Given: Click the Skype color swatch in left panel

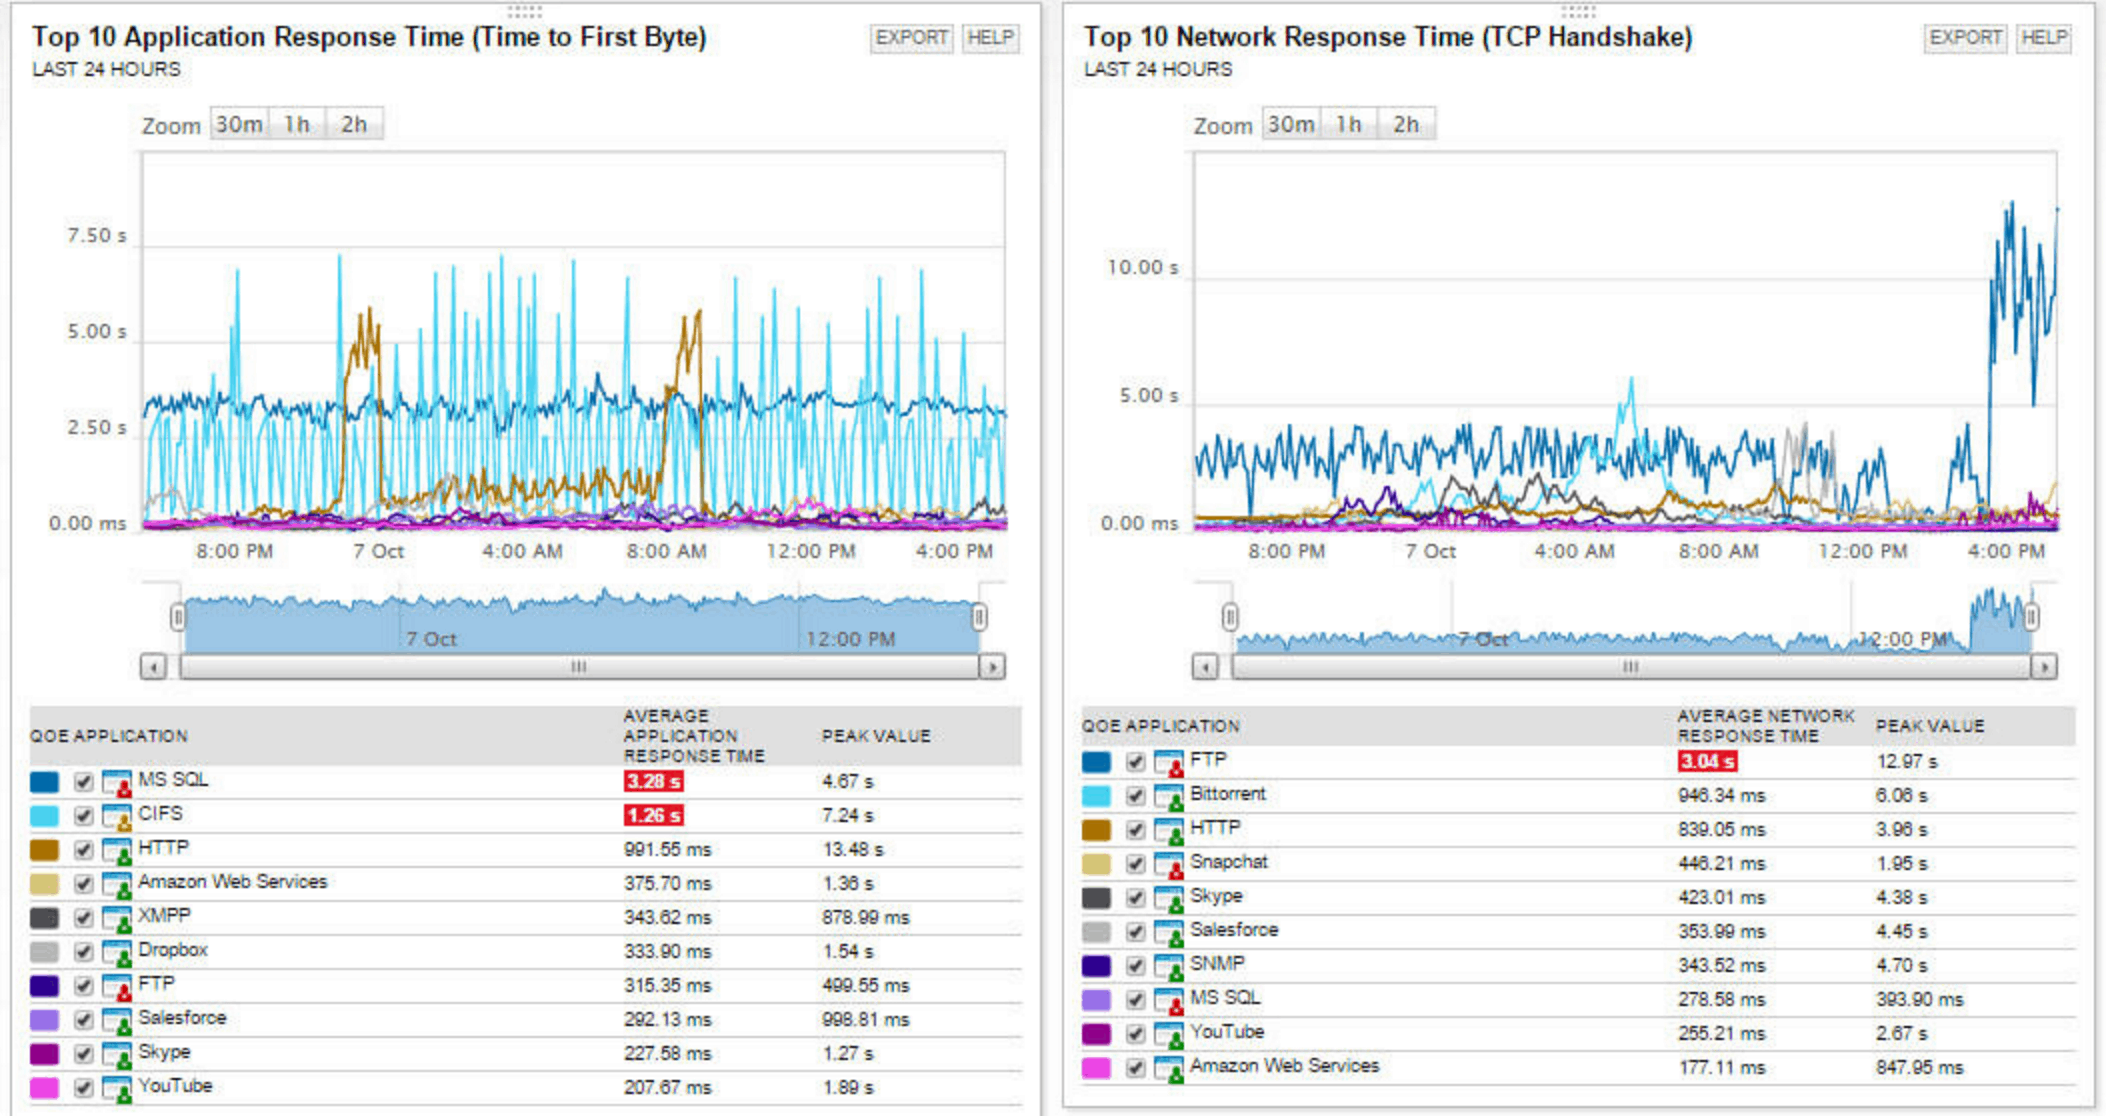Looking at the screenshot, I should coord(45,1052).
